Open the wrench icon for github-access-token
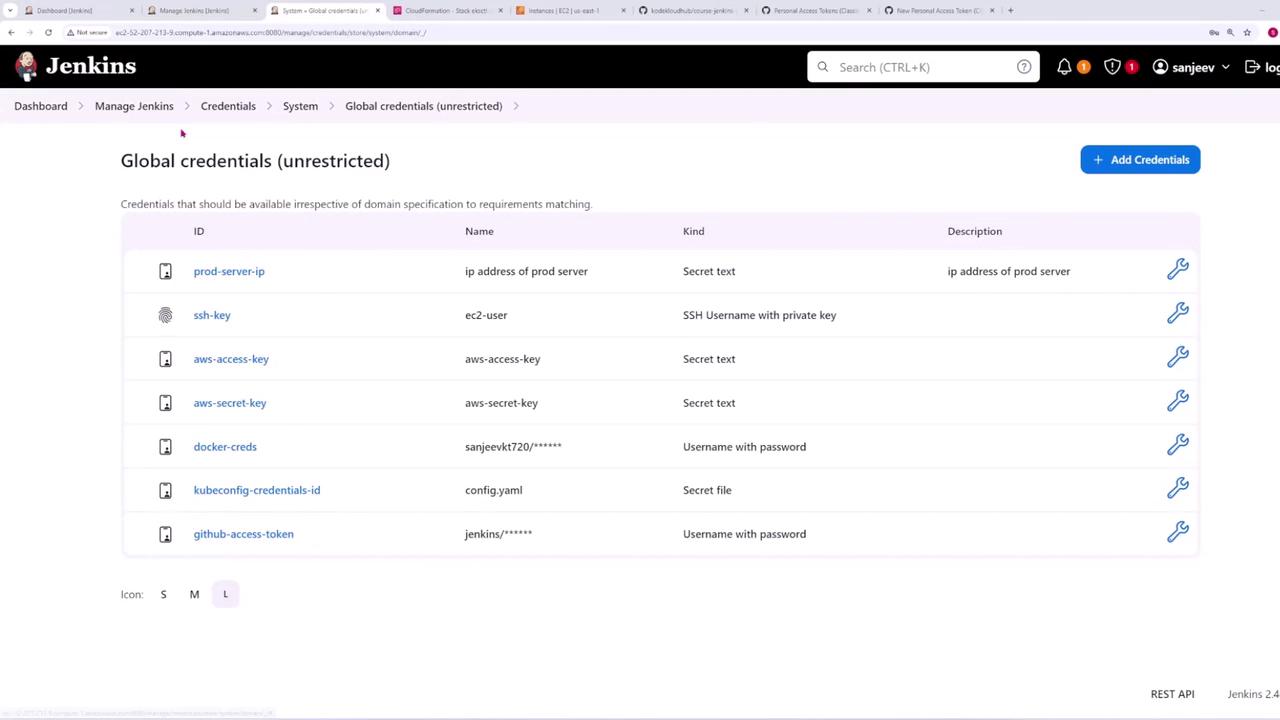The width and height of the screenshot is (1280, 720). 1177,533
